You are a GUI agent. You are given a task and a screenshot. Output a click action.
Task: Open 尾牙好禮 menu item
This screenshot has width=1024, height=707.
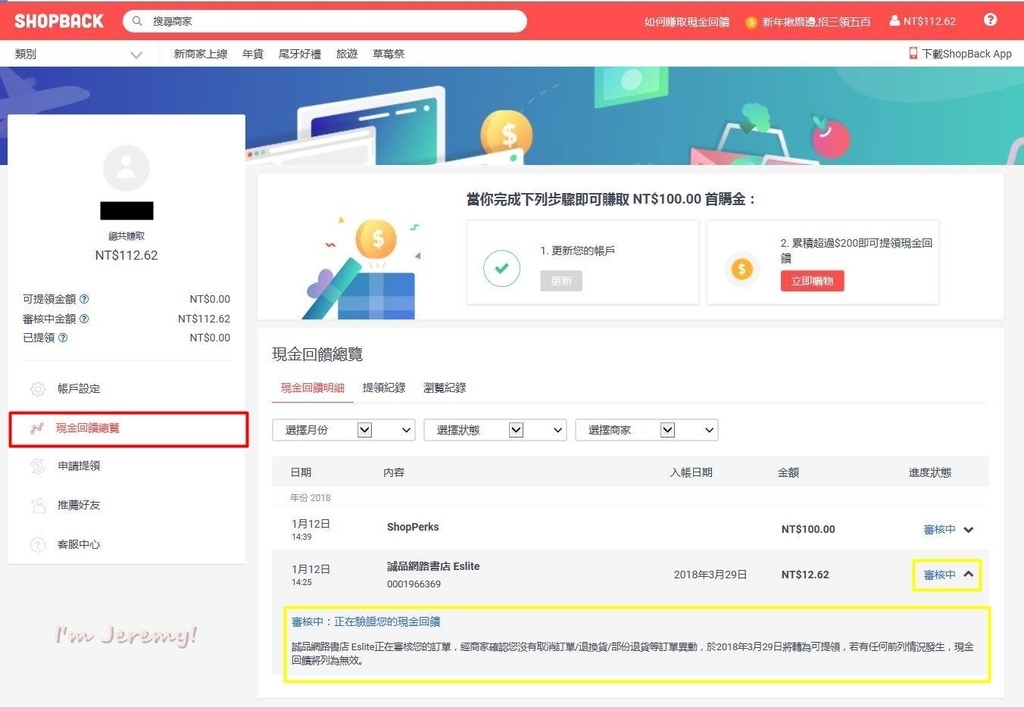pyautogui.click(x=300, y=54)
